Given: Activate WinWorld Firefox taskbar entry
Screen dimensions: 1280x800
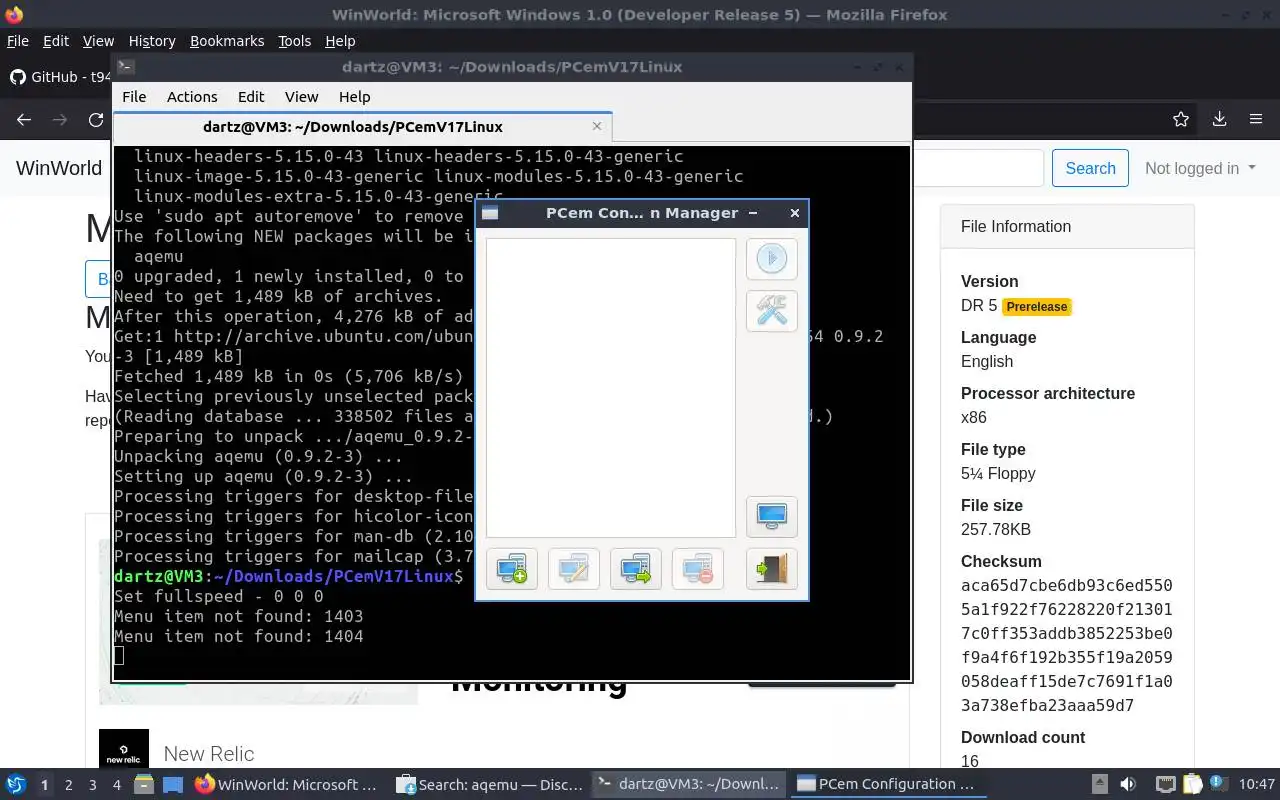Looking at the screenshot, I should coord(287,785).
